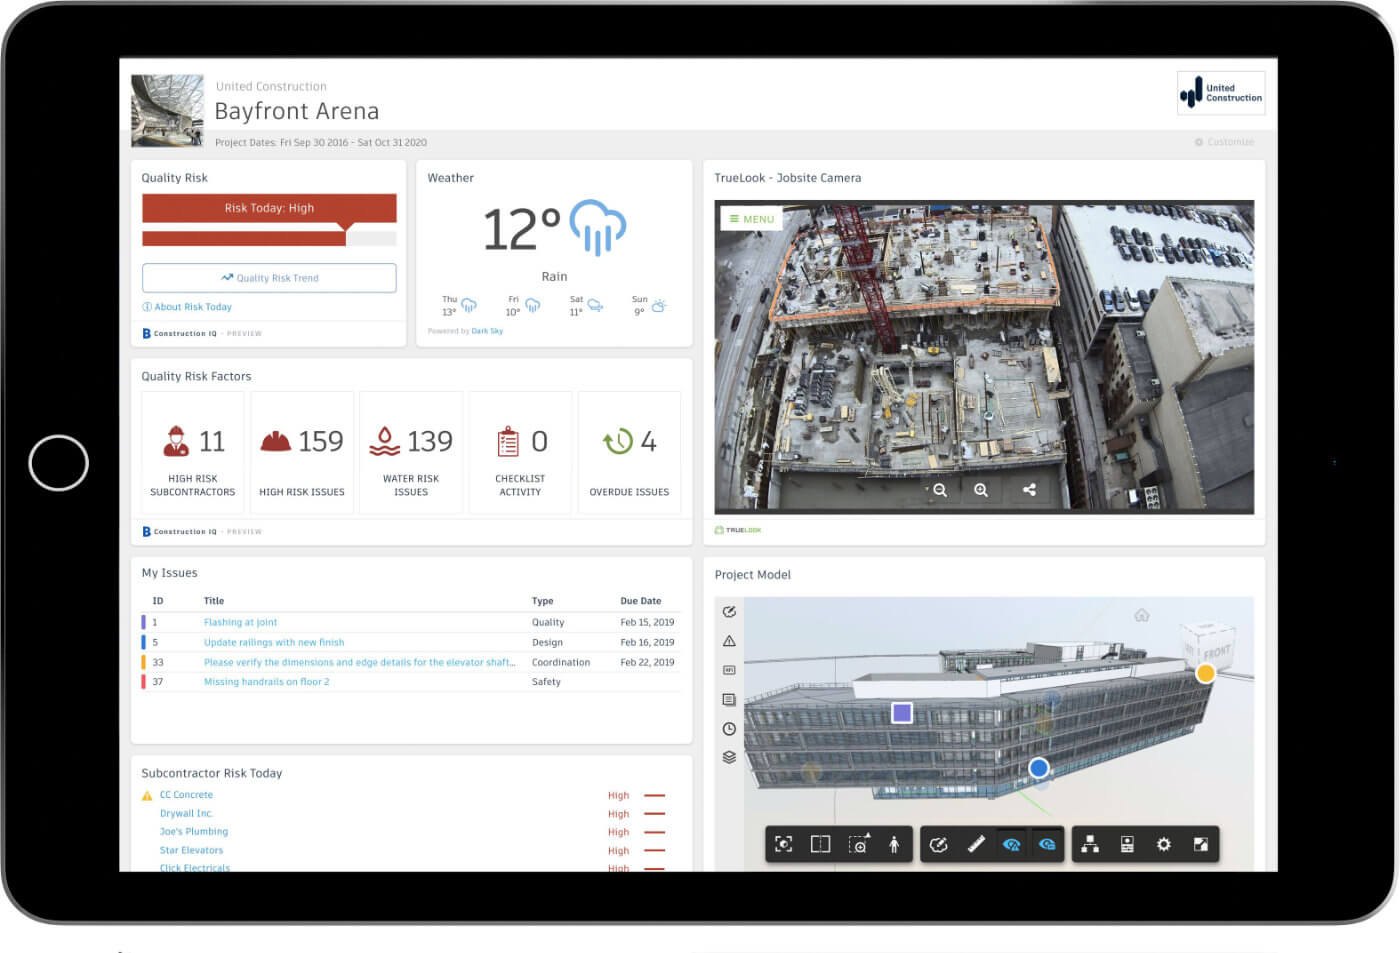
Task: Open the MENU on the TrueLook camera
Action: pyautogui.click(x=751, y=218)
